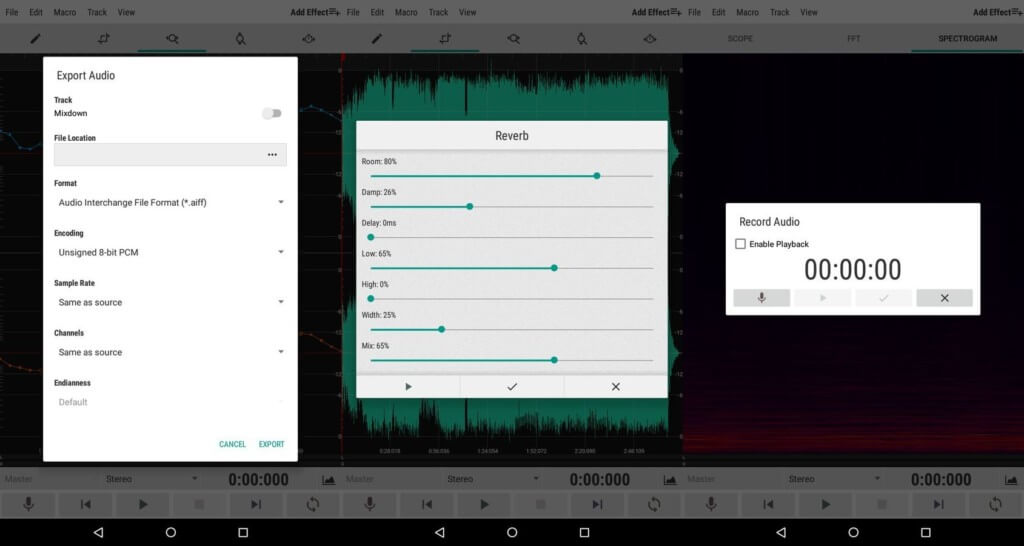Preview reverb with the dialog play button
This screenshot has height=546, width=1024.
coord(408,387)
